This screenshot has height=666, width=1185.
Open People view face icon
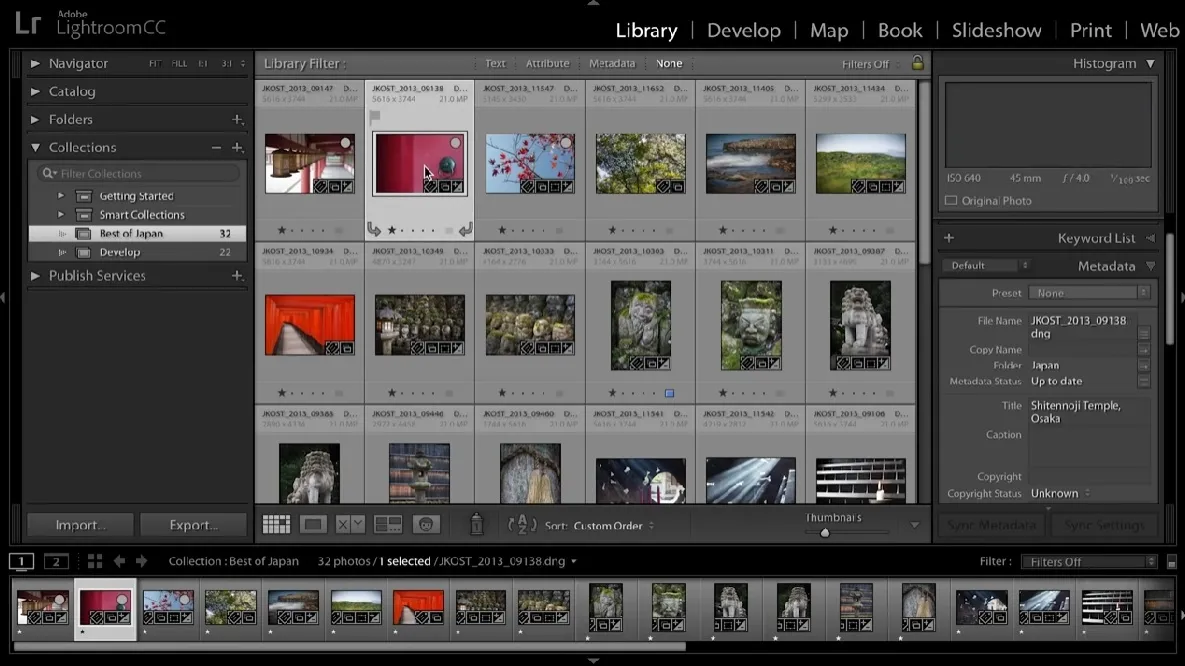[426, 525]
